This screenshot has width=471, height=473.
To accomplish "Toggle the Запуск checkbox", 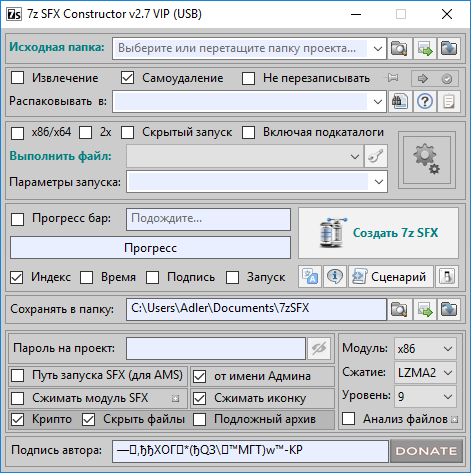I will point(232,277).
